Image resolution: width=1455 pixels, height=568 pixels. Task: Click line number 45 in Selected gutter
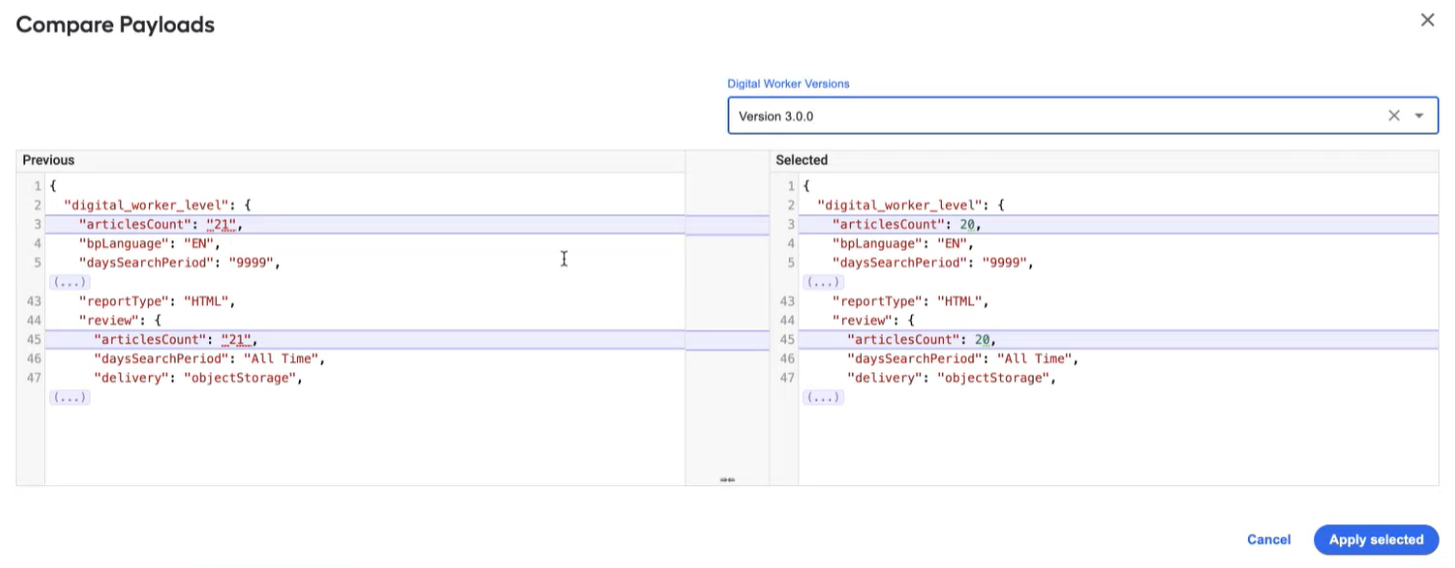(789, 340)
